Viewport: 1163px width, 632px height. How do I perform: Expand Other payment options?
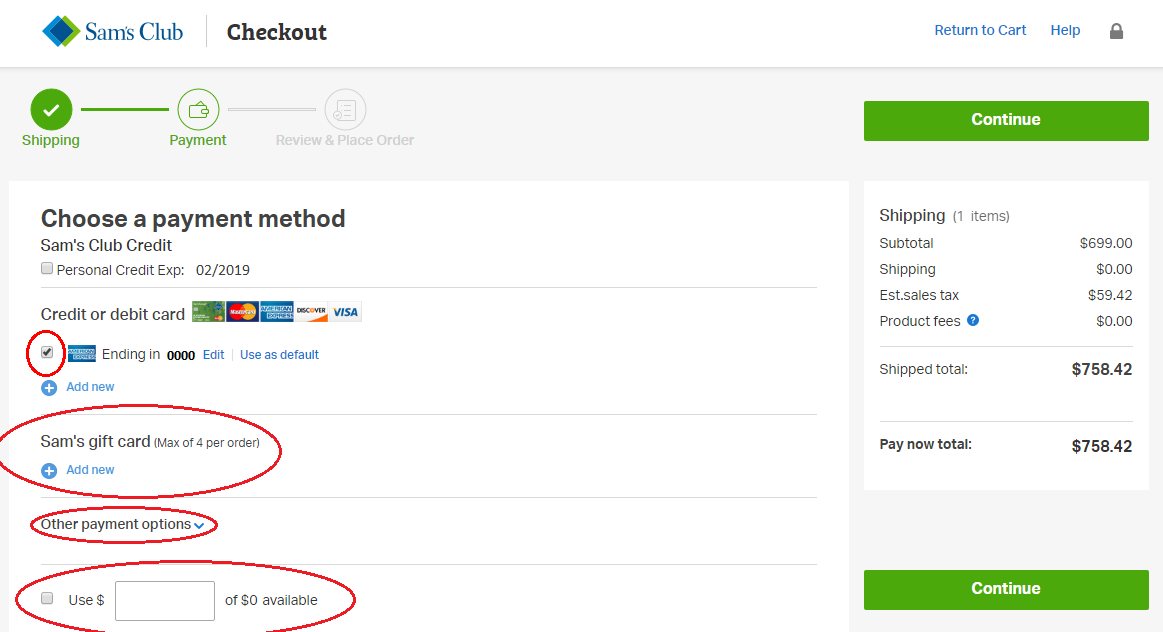(116, 524)
